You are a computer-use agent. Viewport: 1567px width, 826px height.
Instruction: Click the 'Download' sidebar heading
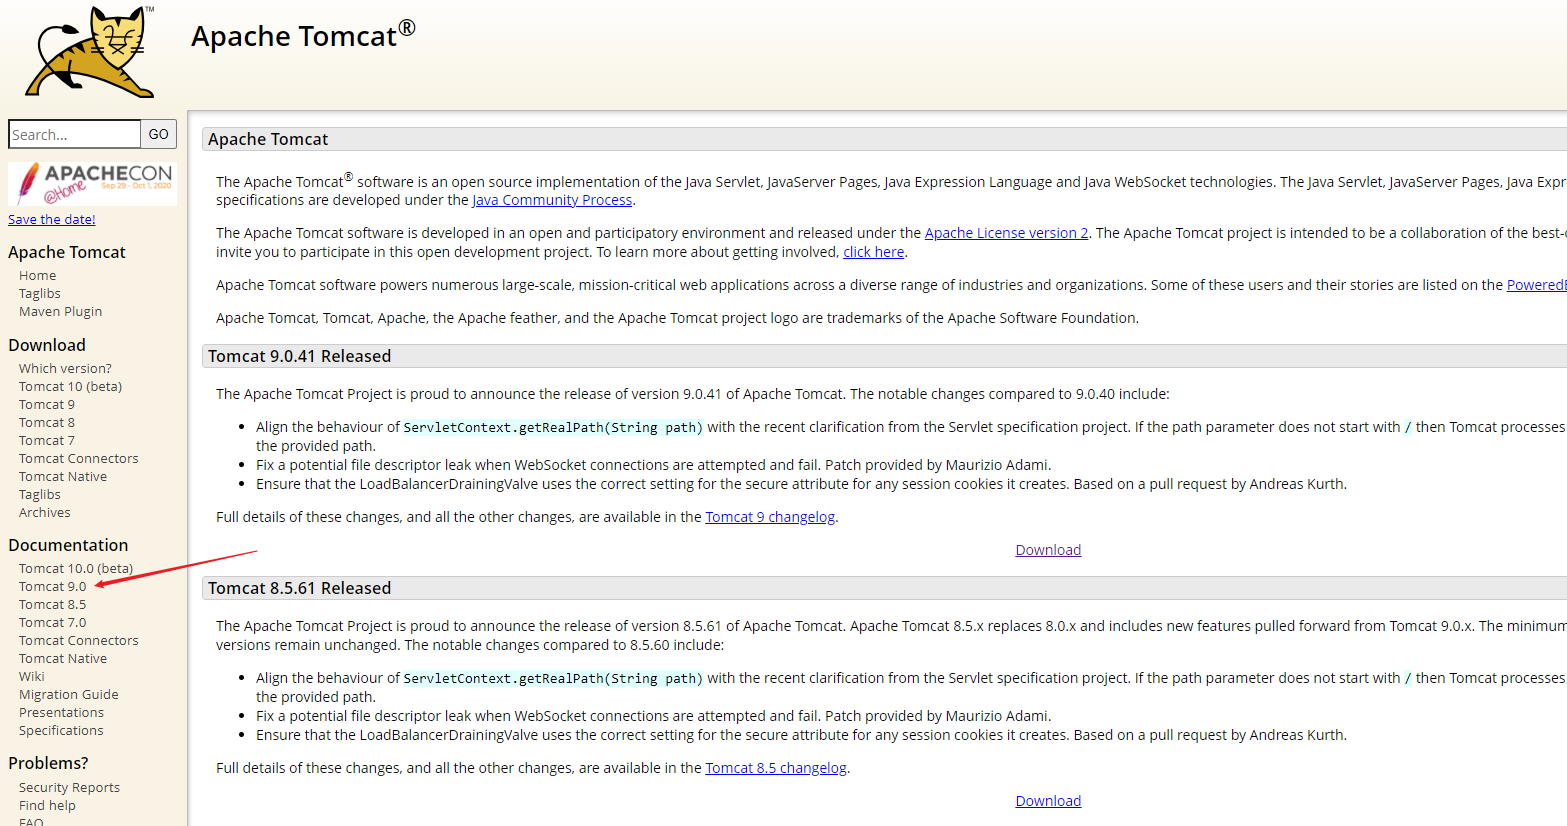47,345
